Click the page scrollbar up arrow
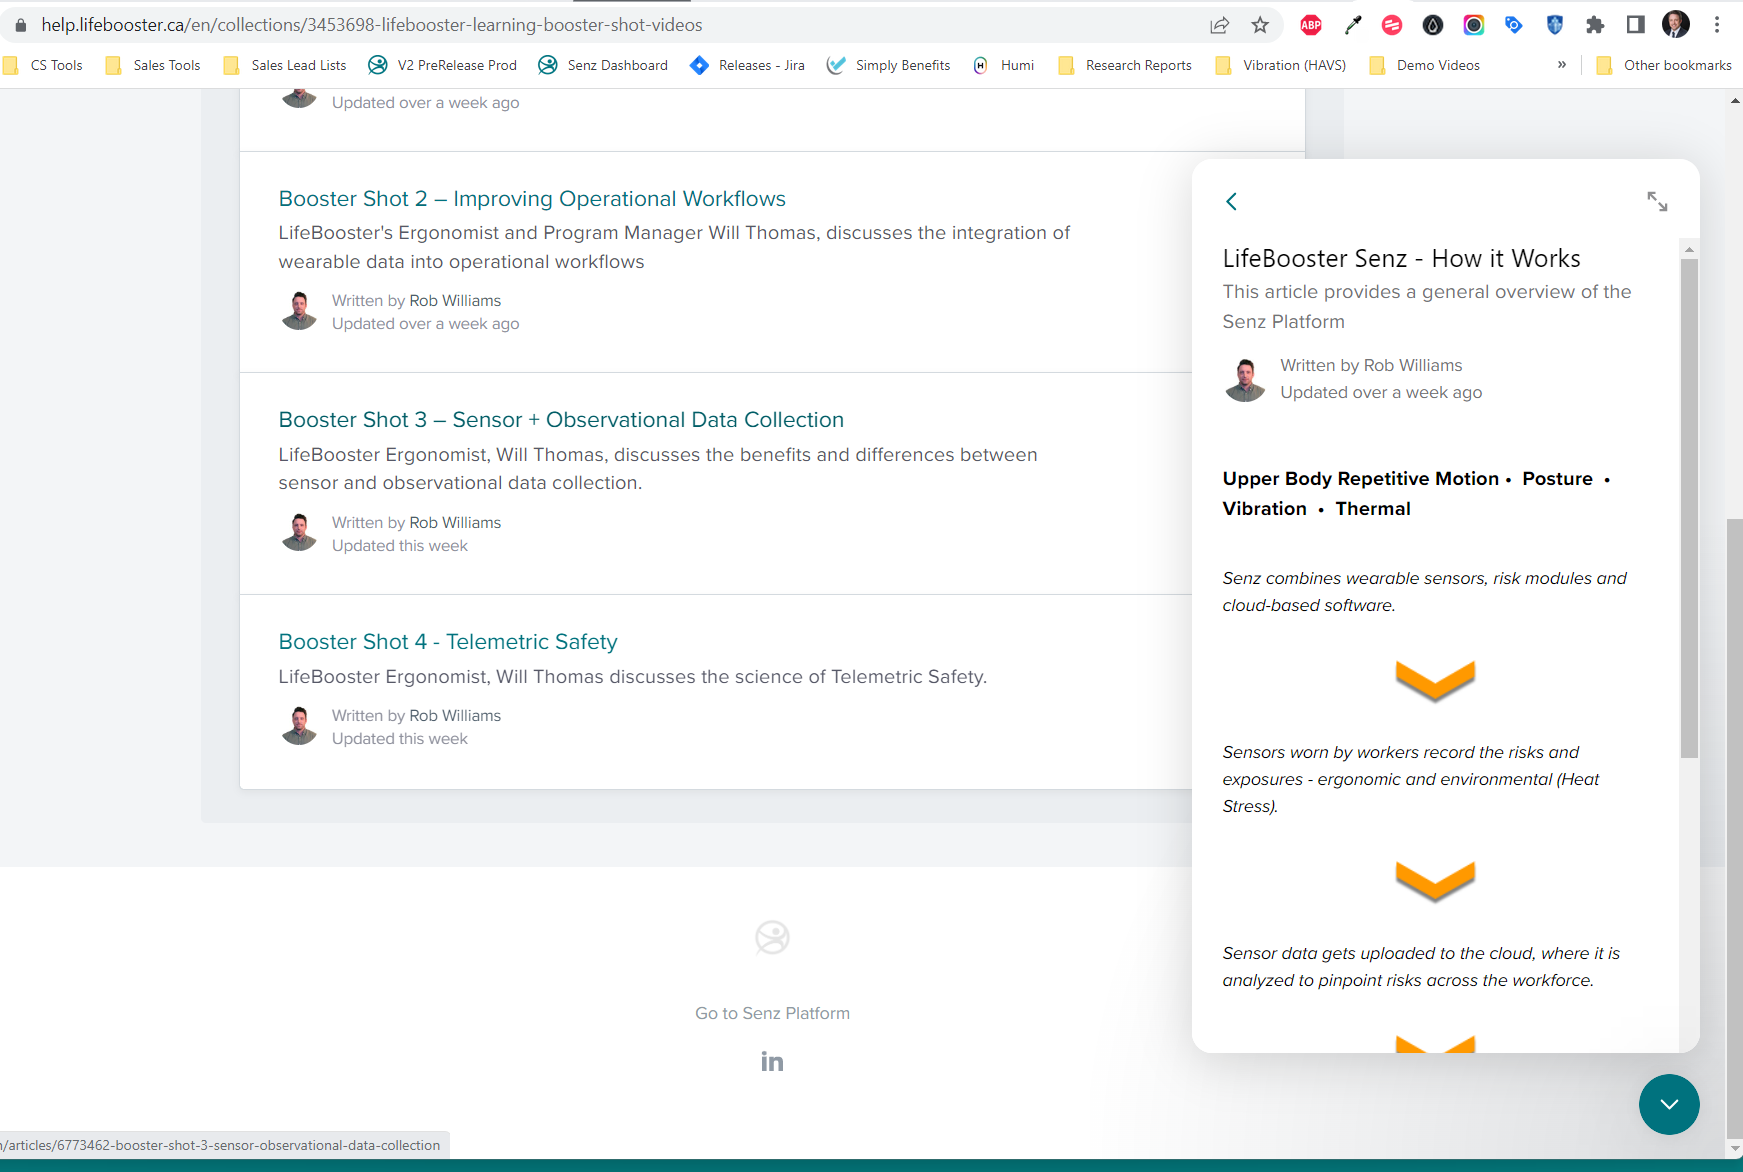 (1735, 101)
